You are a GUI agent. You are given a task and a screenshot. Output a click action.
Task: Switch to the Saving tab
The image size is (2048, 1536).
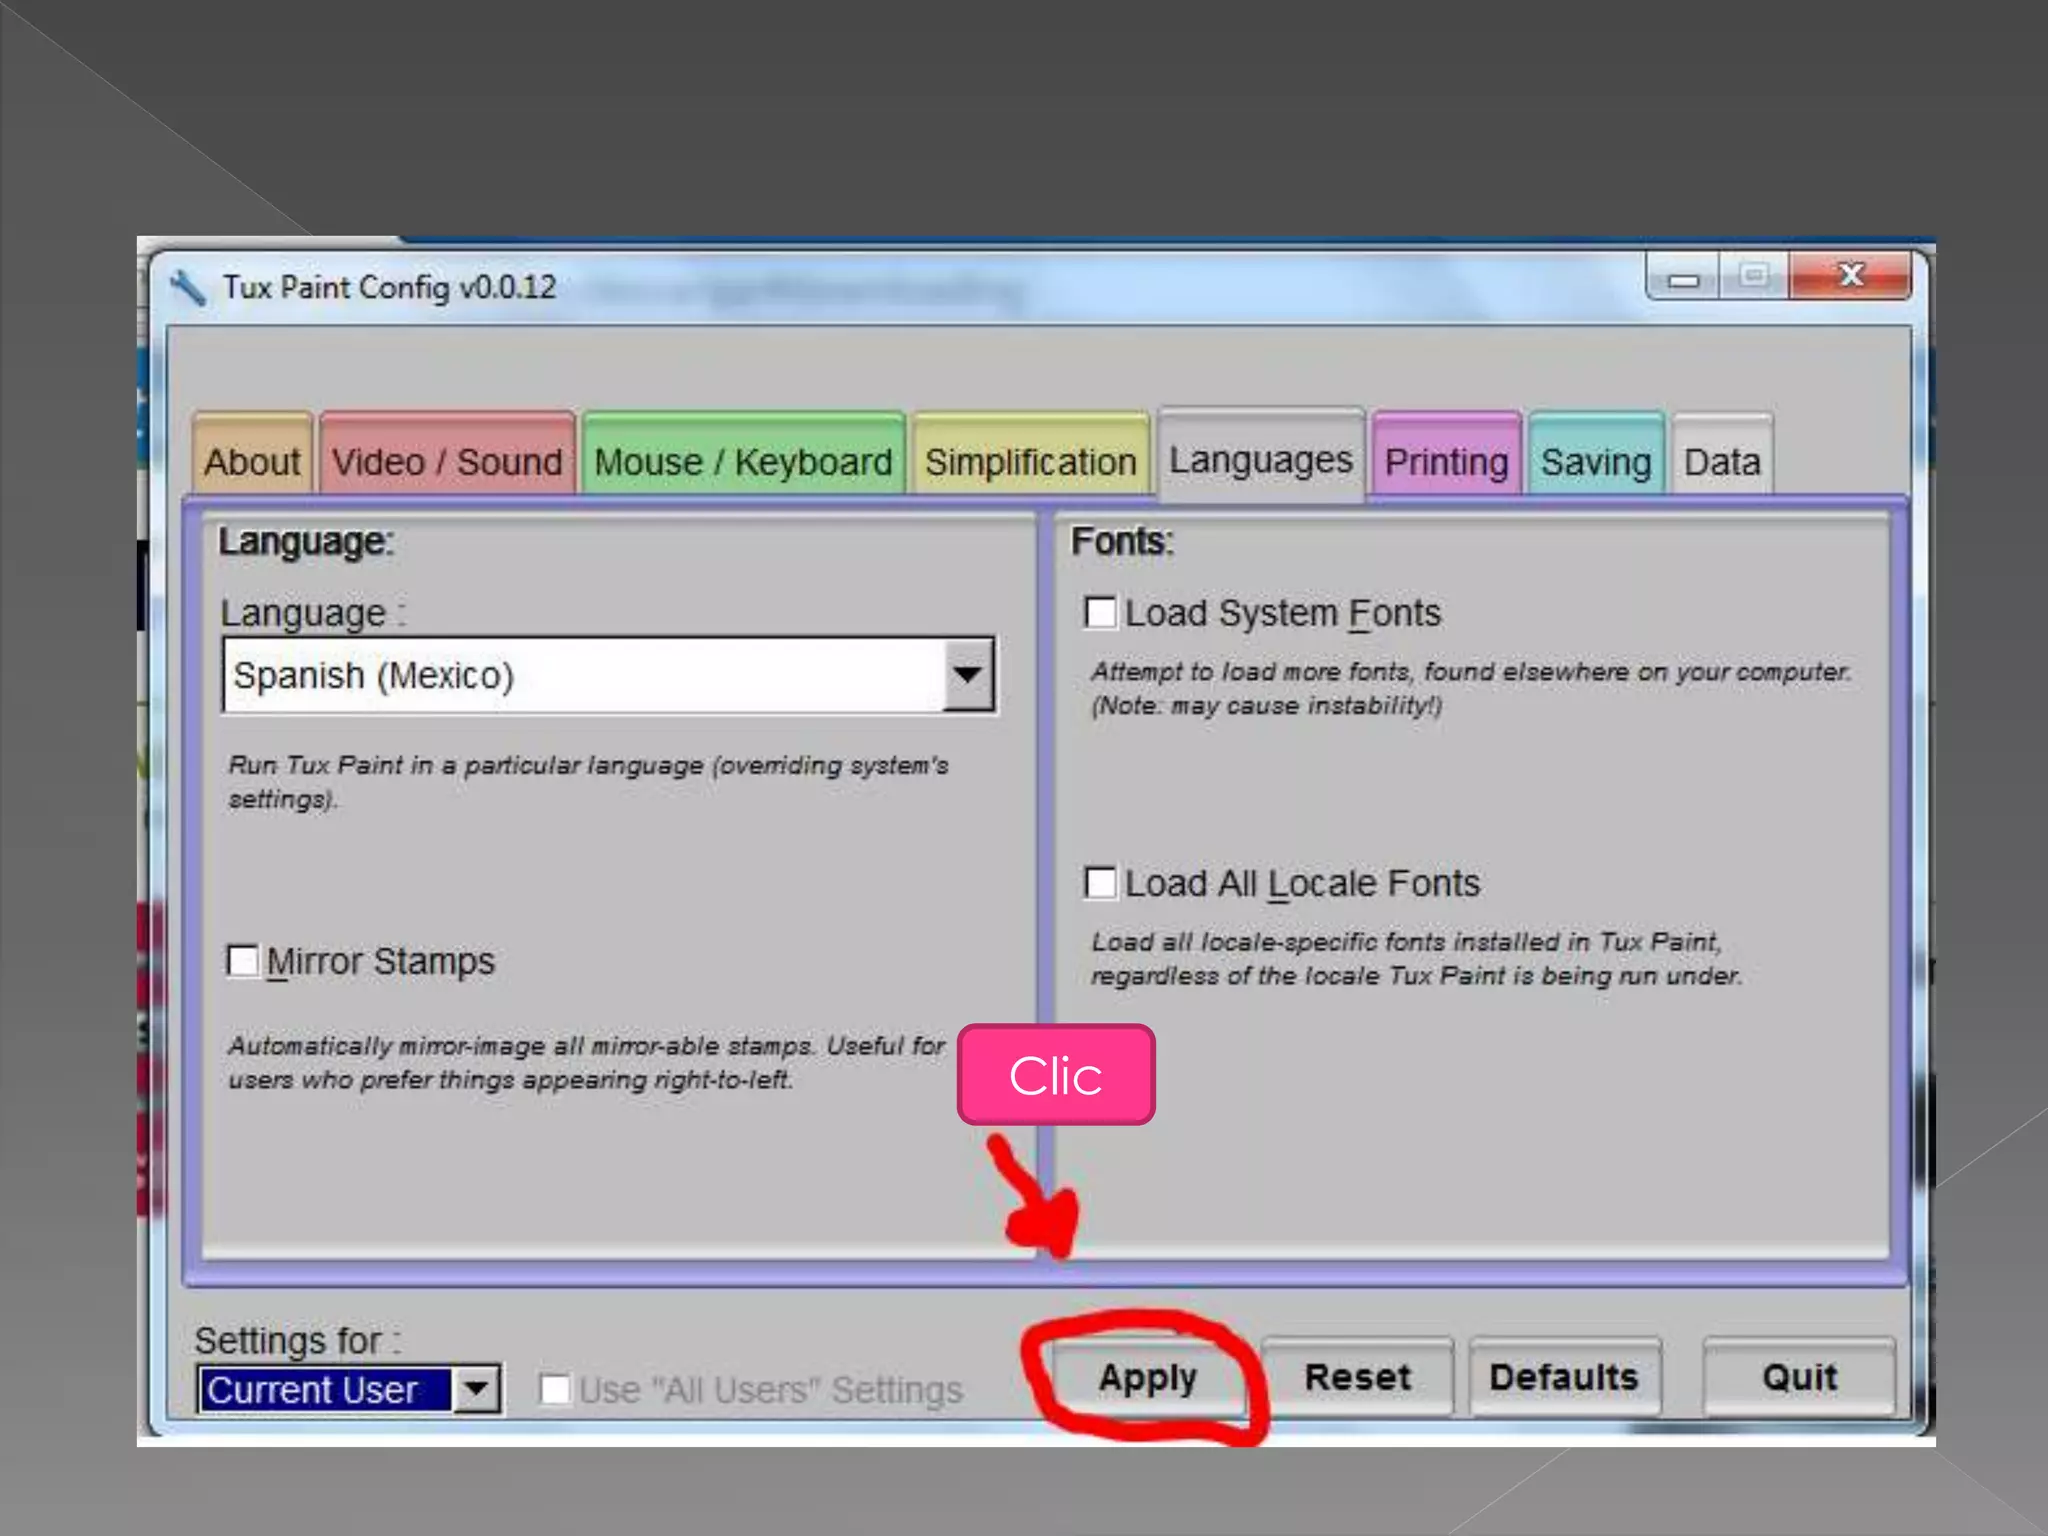coord(1595,461)
